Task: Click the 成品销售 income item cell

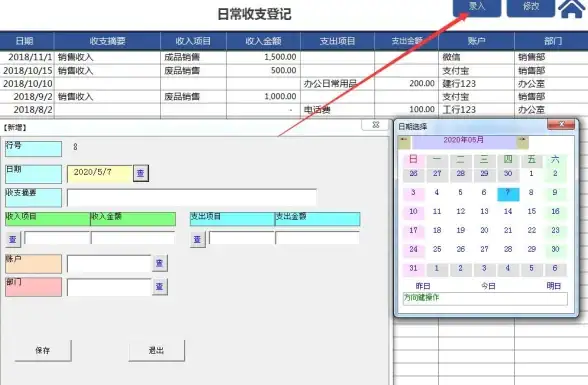Action: click(193, 57)
